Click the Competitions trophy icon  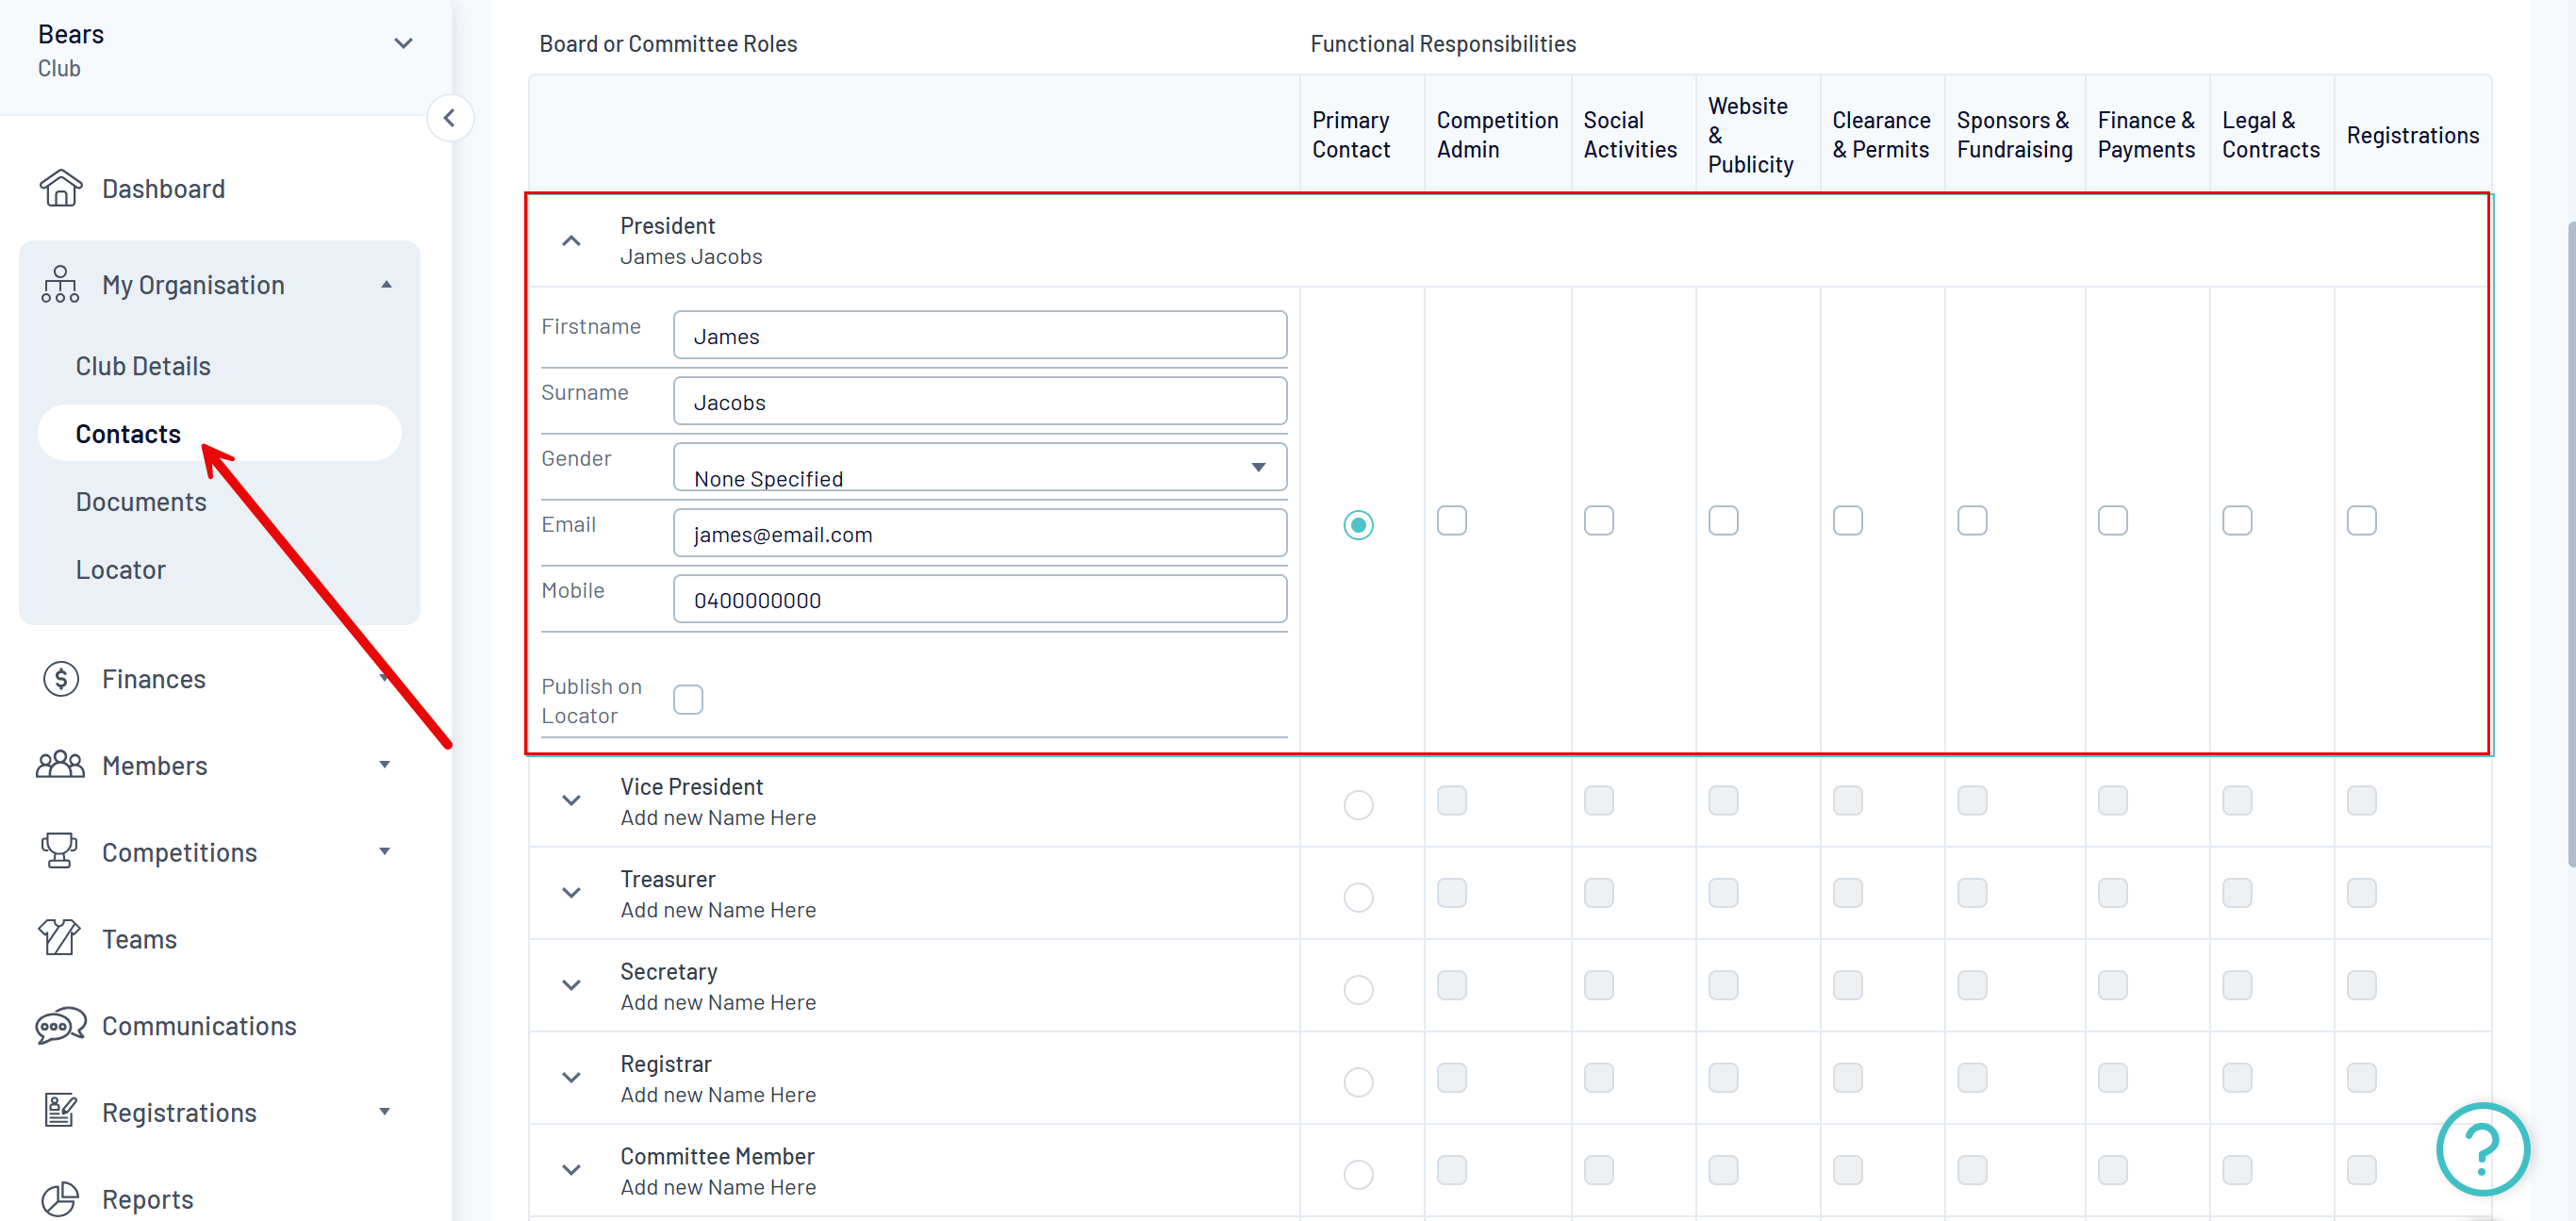coord(60,851)
